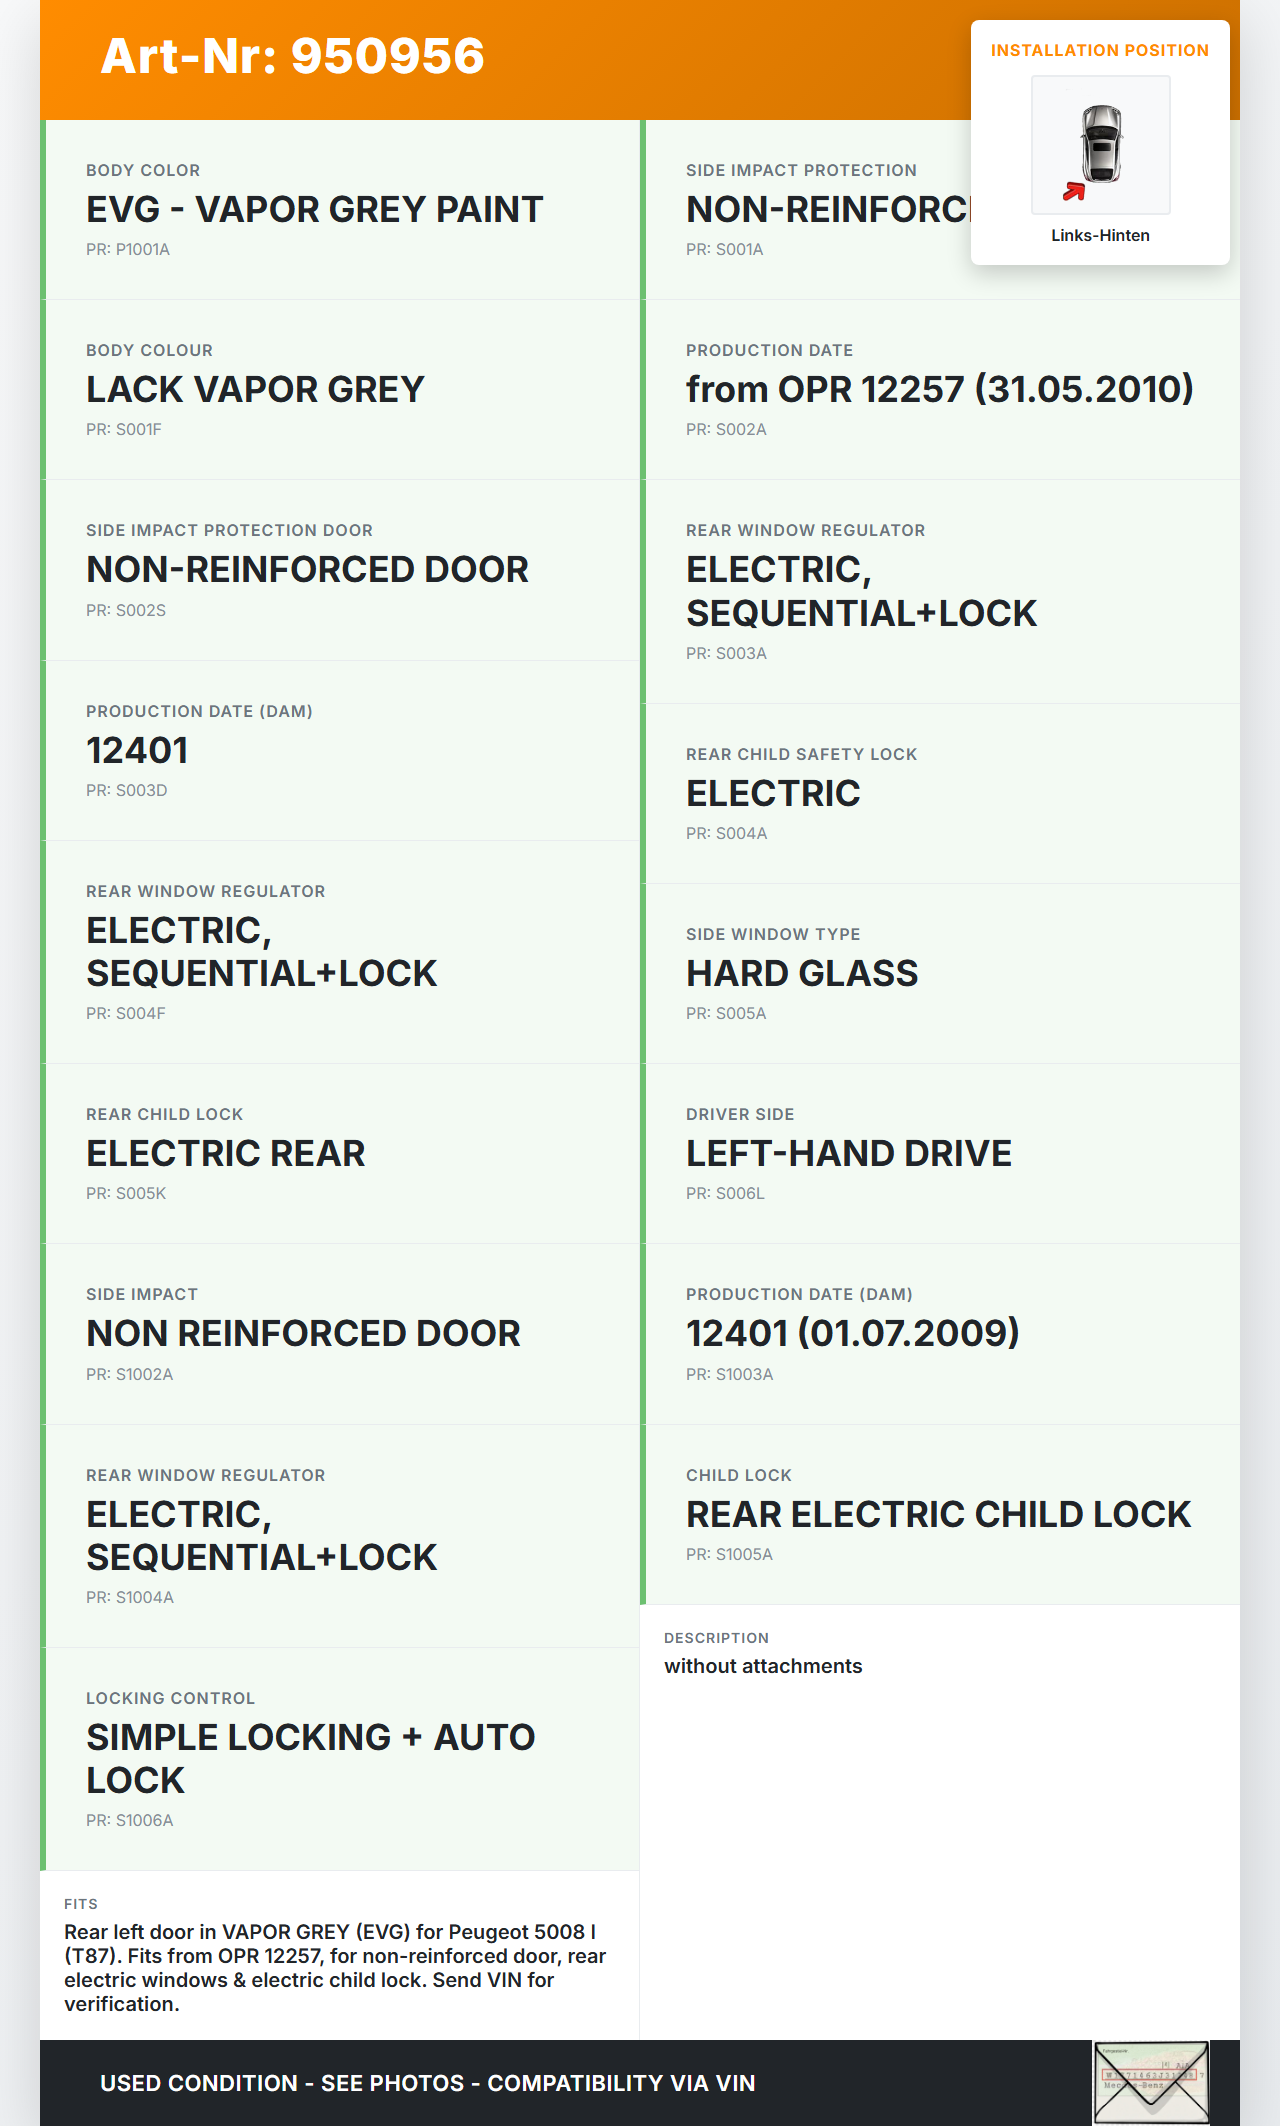This screenshot has width=1280, height=2127.
Task: Select the LACK VAPOR GREY body colour
Action: (255, 390)
